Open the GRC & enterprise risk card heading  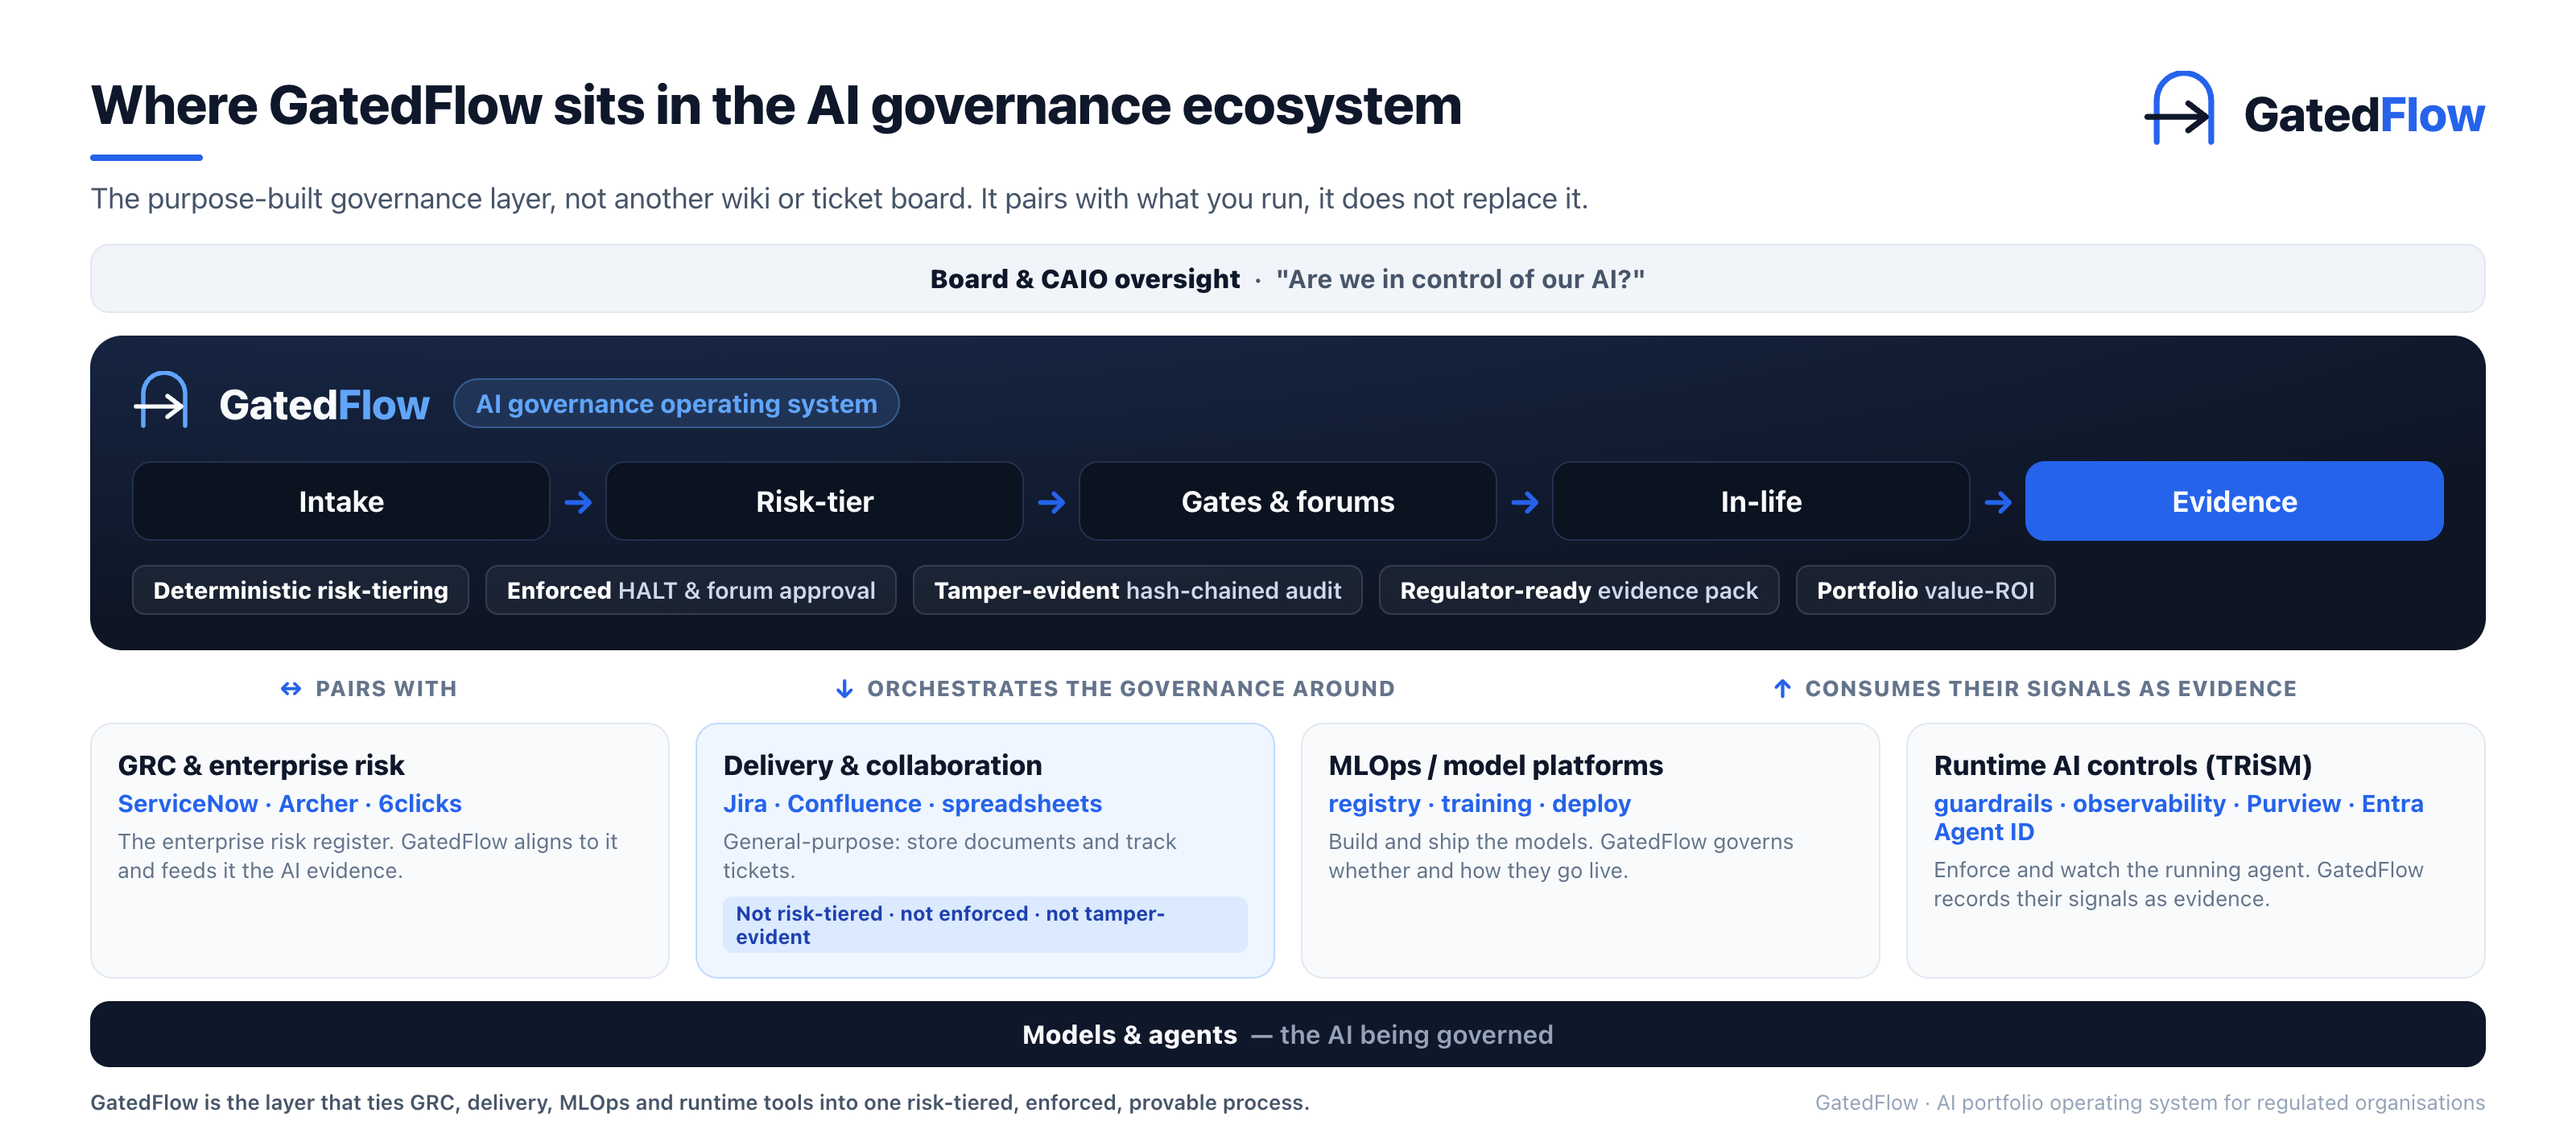click(261, 765)
